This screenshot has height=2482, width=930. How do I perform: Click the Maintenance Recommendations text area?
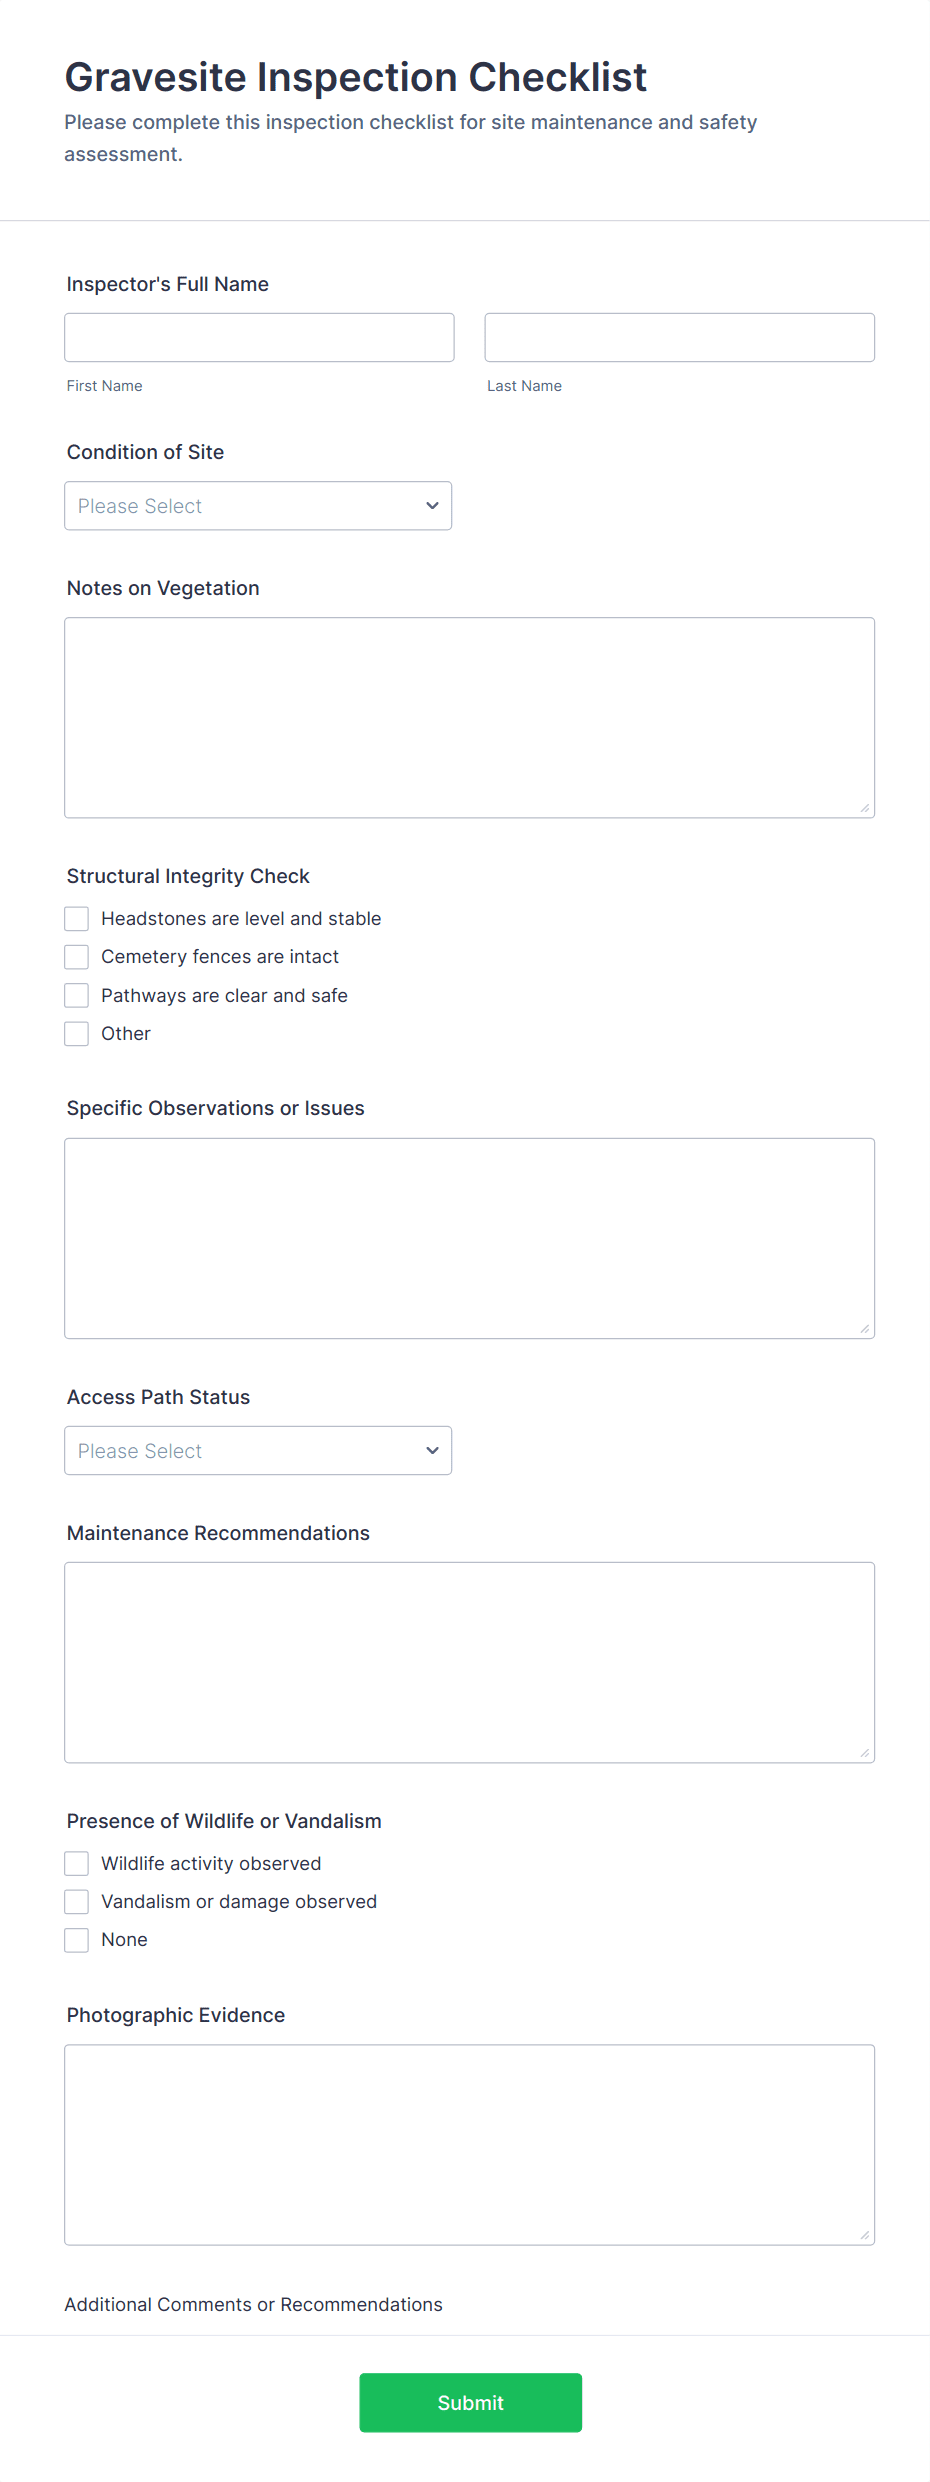coord(469,1662)
